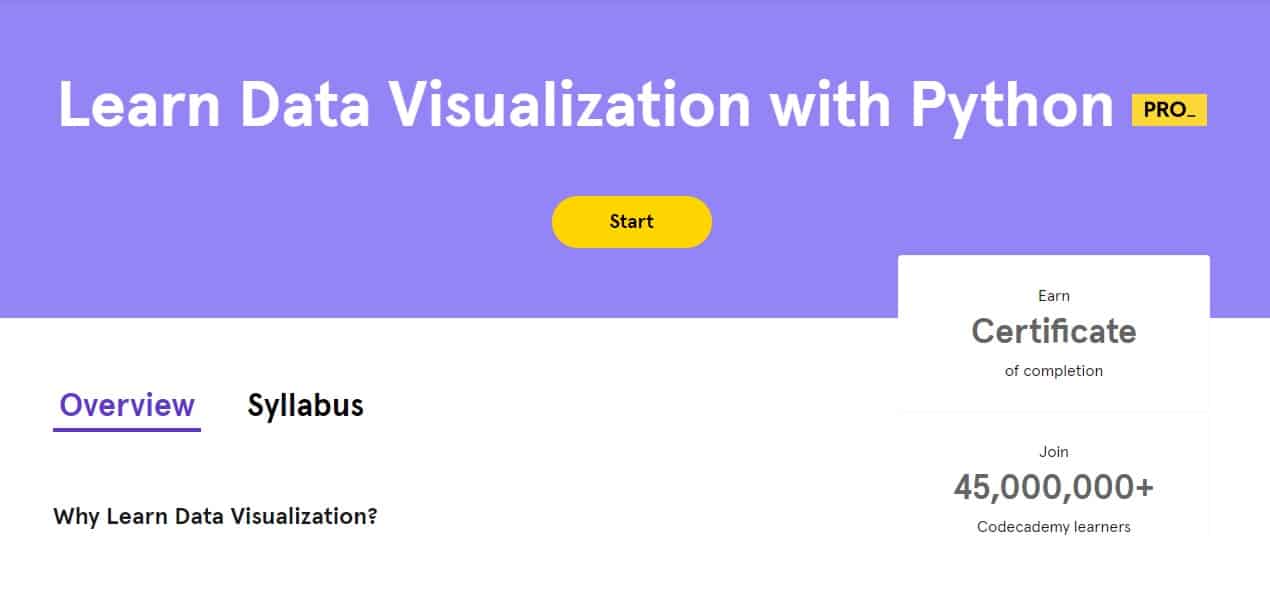Viewport: 1270px width, 590px height.
Task: Click the course title heading
Action: (585, 103)
